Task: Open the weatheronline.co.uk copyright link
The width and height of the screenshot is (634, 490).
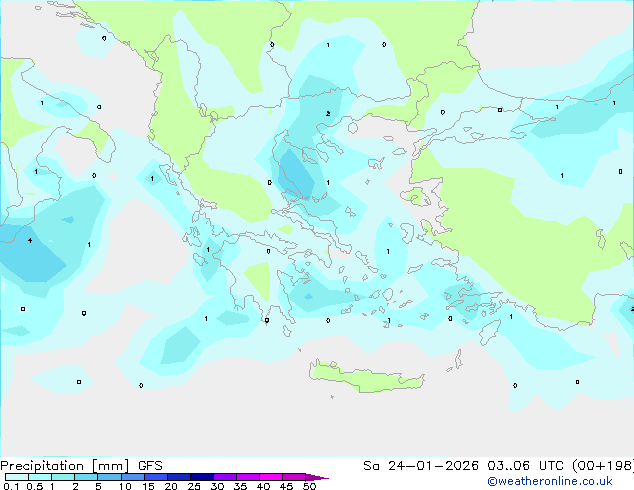Action: pyautogui.click(x=549, y=481)
